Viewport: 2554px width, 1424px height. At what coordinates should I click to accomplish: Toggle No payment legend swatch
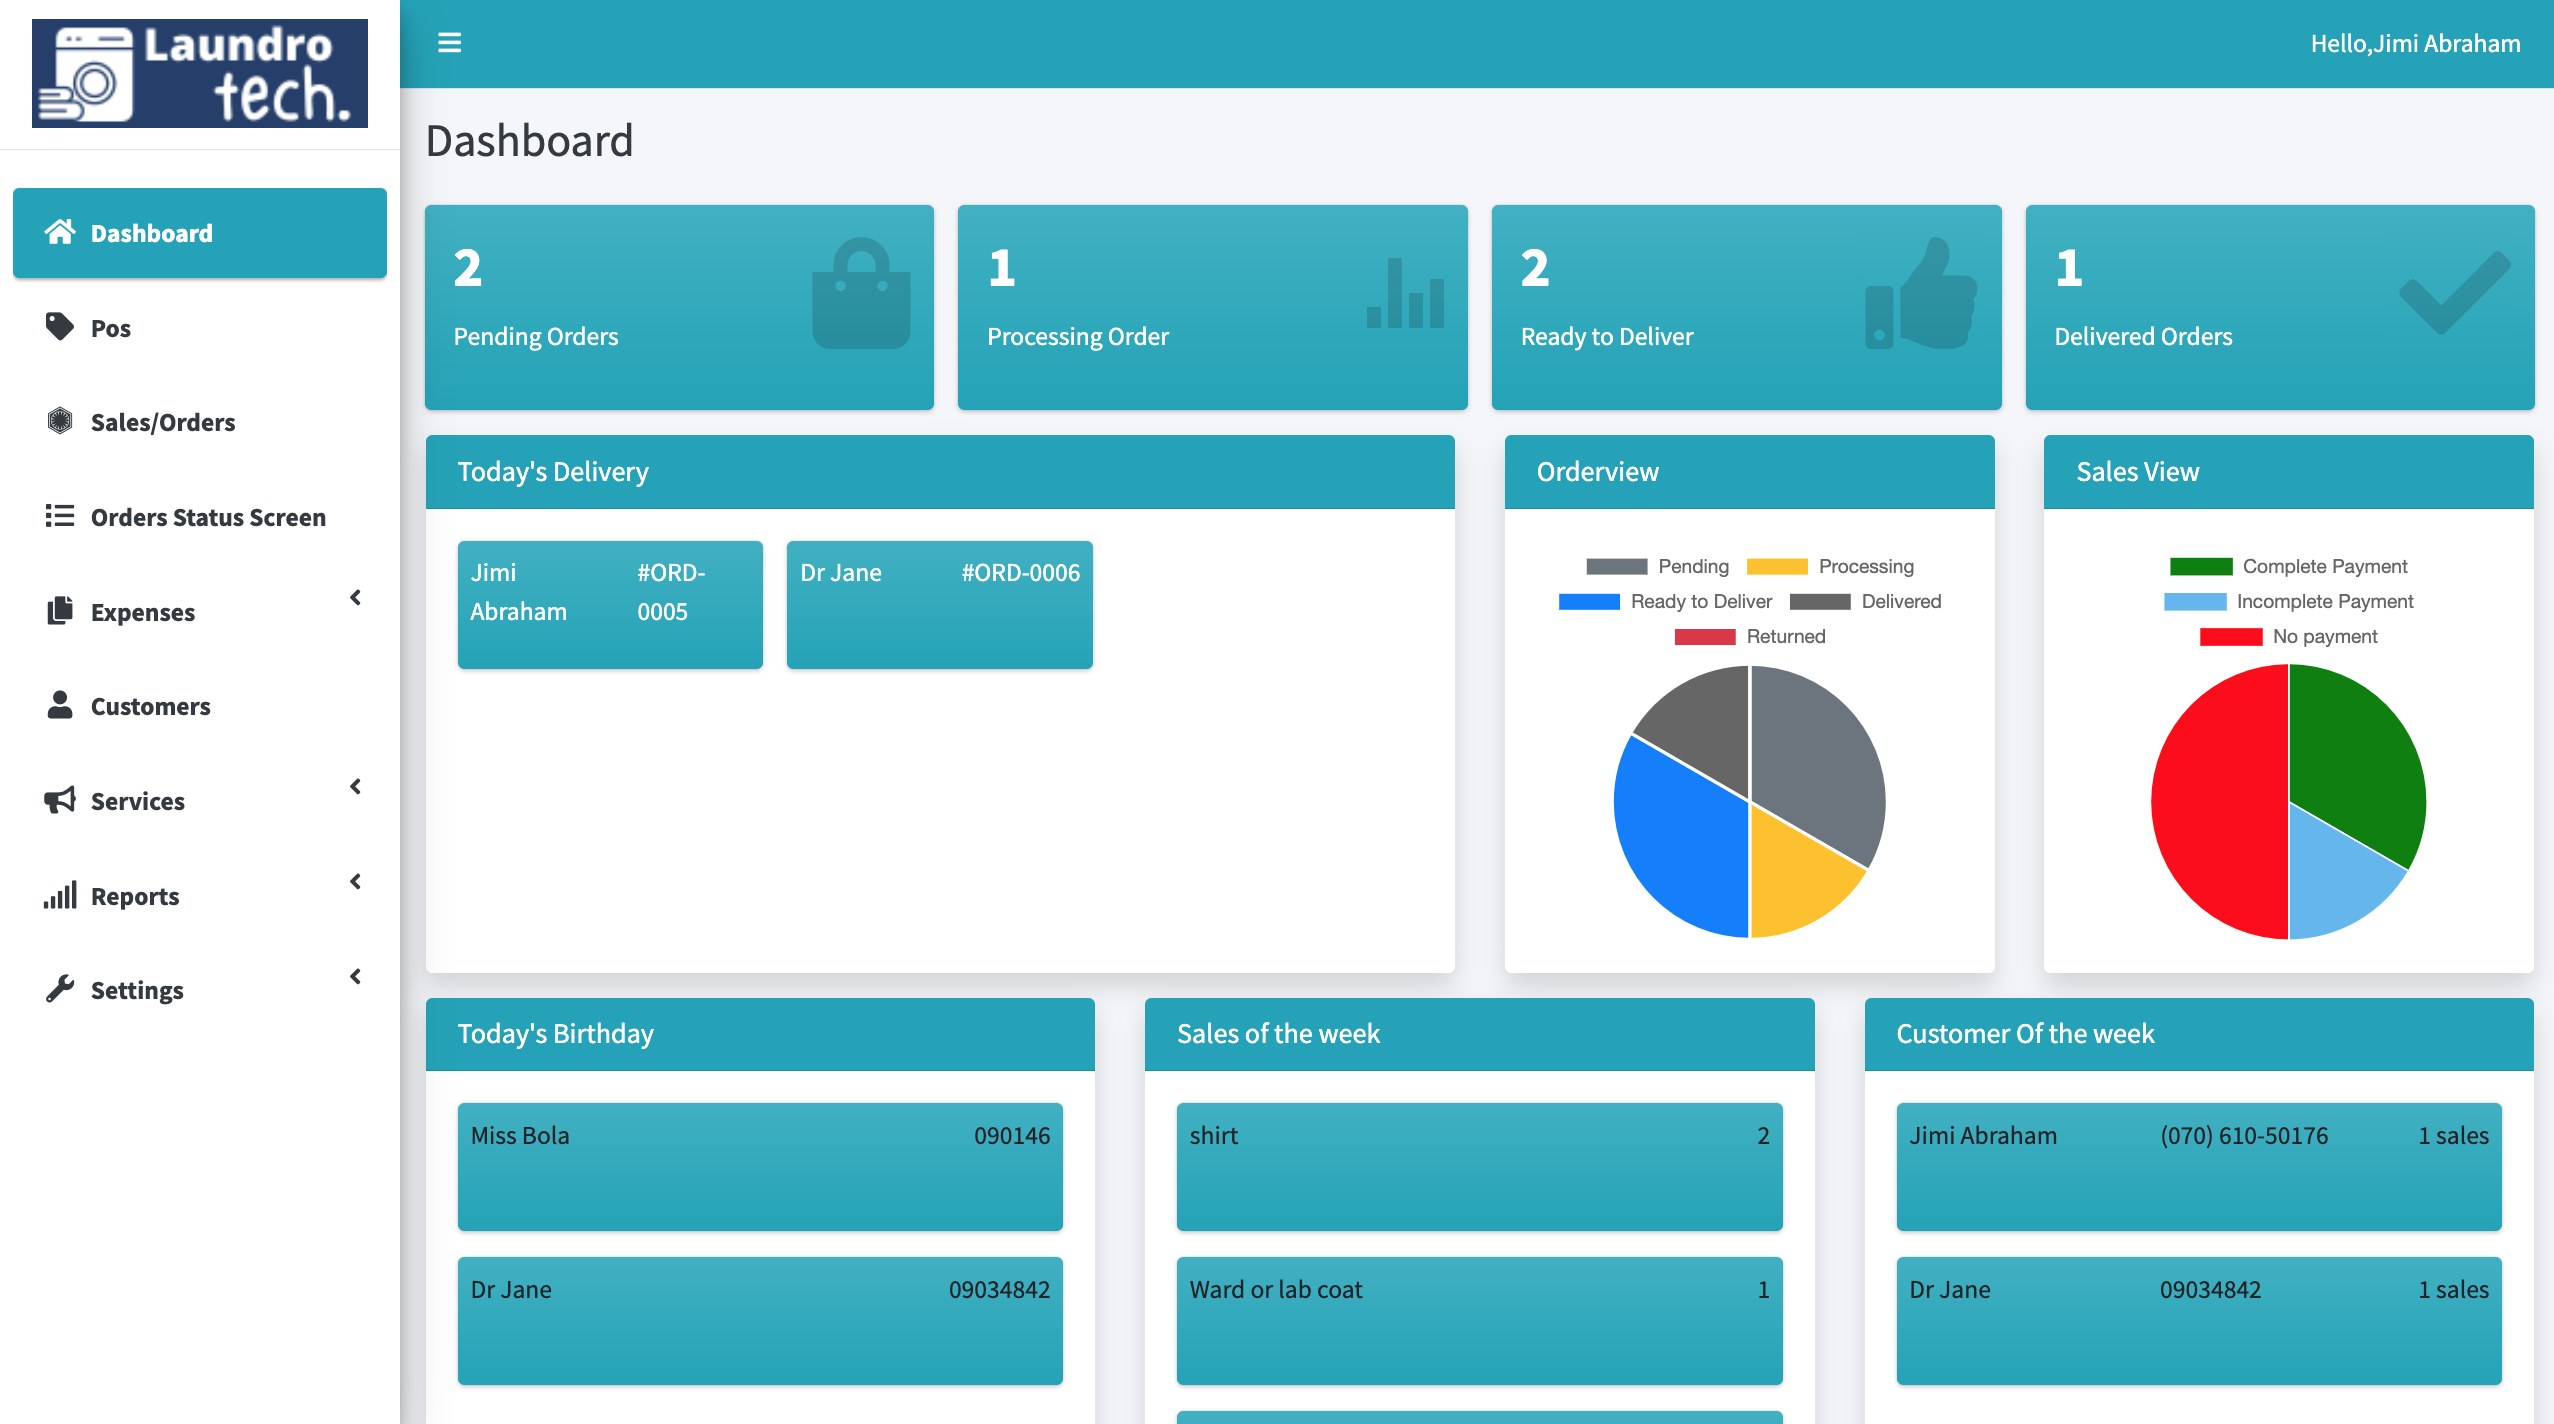pyautogui.click(x=2231, y=636)
